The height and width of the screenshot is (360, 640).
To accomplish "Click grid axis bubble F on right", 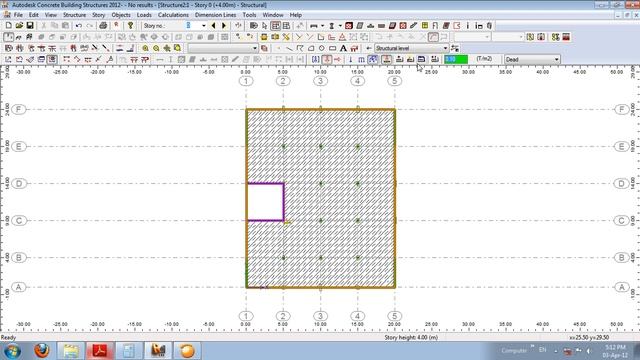I will pos(622,109).
